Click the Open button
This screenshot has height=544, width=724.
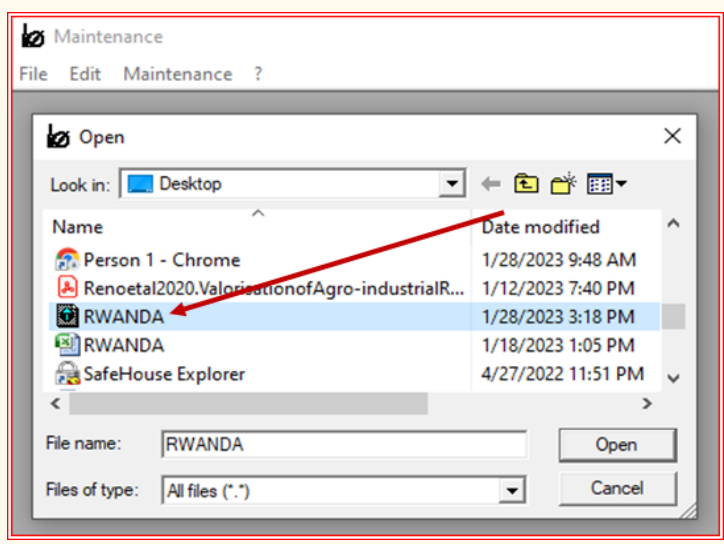[617, 445]
